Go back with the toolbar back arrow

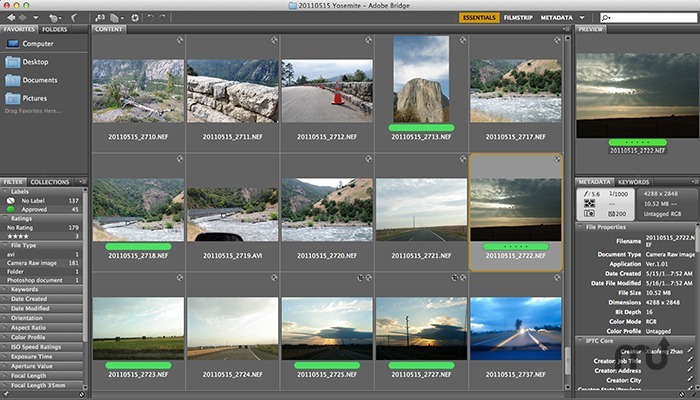(x=10, y=17)
